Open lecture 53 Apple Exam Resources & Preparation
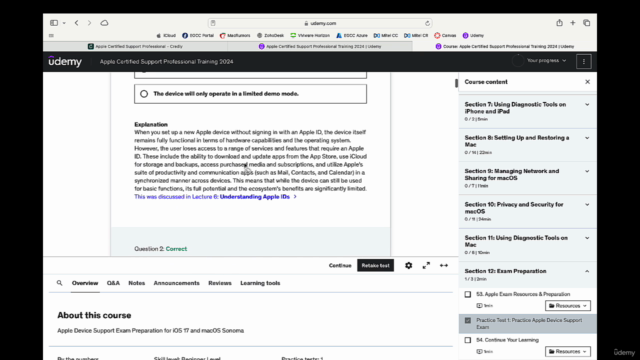Viewport: 640px width, 360px height. [523, 294]
